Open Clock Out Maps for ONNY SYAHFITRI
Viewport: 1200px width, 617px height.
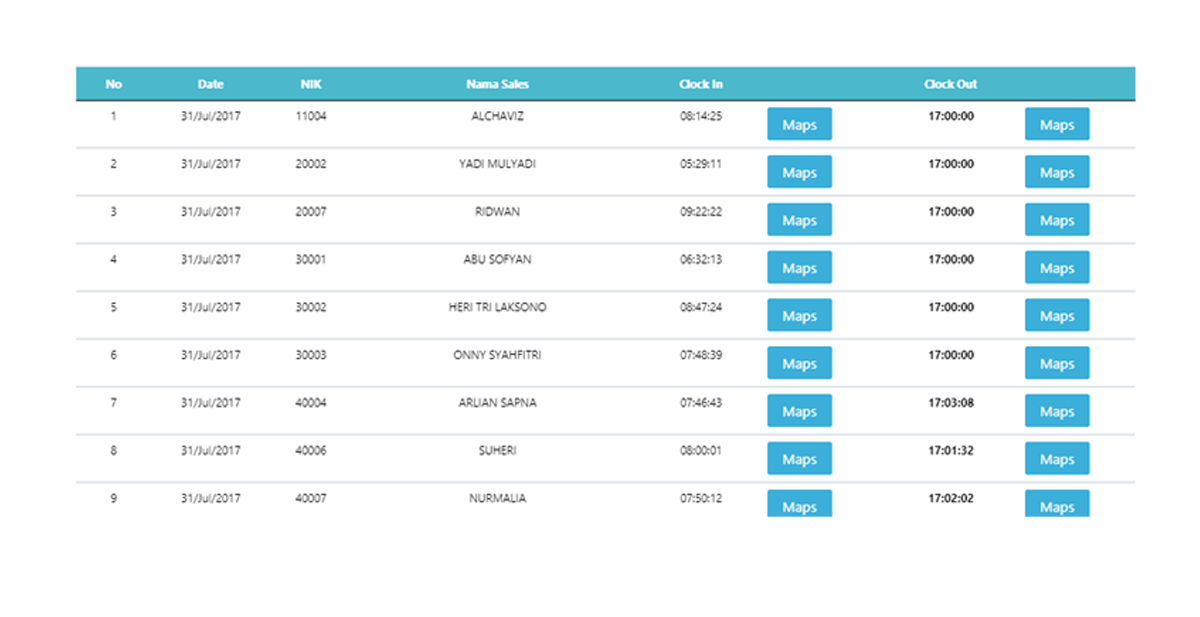click(1056, 364)
